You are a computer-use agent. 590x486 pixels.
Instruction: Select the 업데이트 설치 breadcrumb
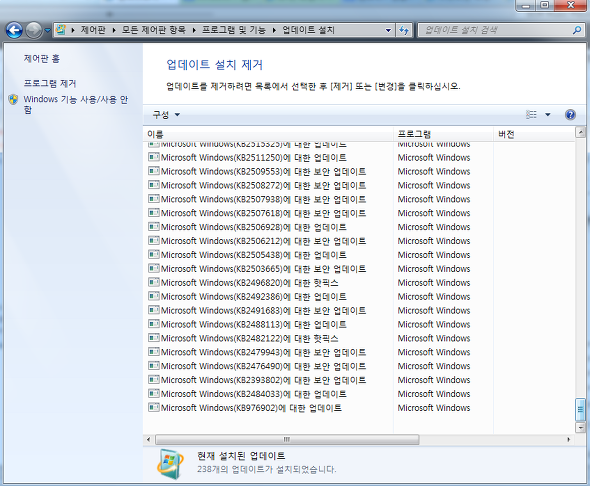308,30
